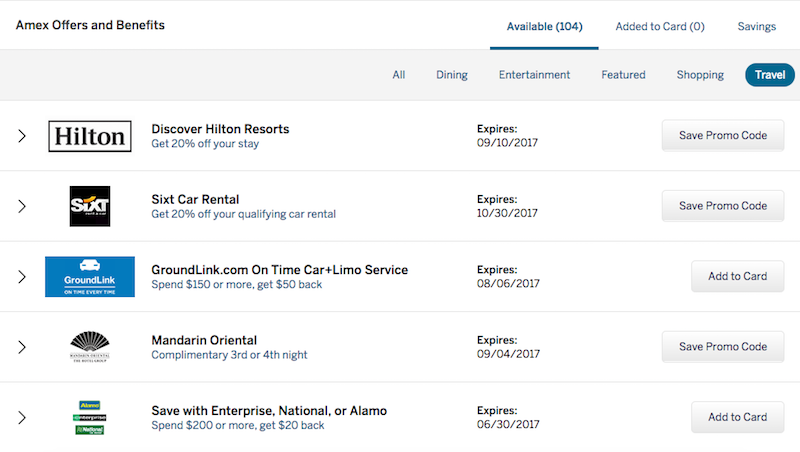Save Promo Code for Hilton Resorts

[723, 135]
